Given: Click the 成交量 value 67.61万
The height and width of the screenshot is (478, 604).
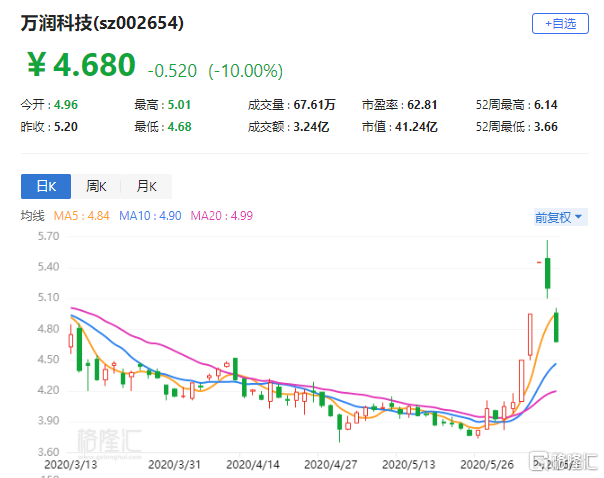Looking at the screenshot, I should [313, 105].
